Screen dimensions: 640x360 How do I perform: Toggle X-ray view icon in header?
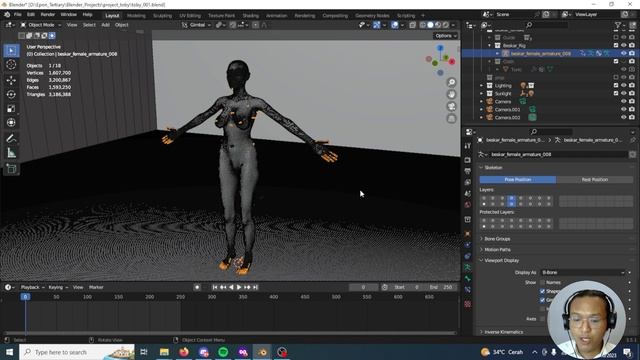click(x=413, y=25)
